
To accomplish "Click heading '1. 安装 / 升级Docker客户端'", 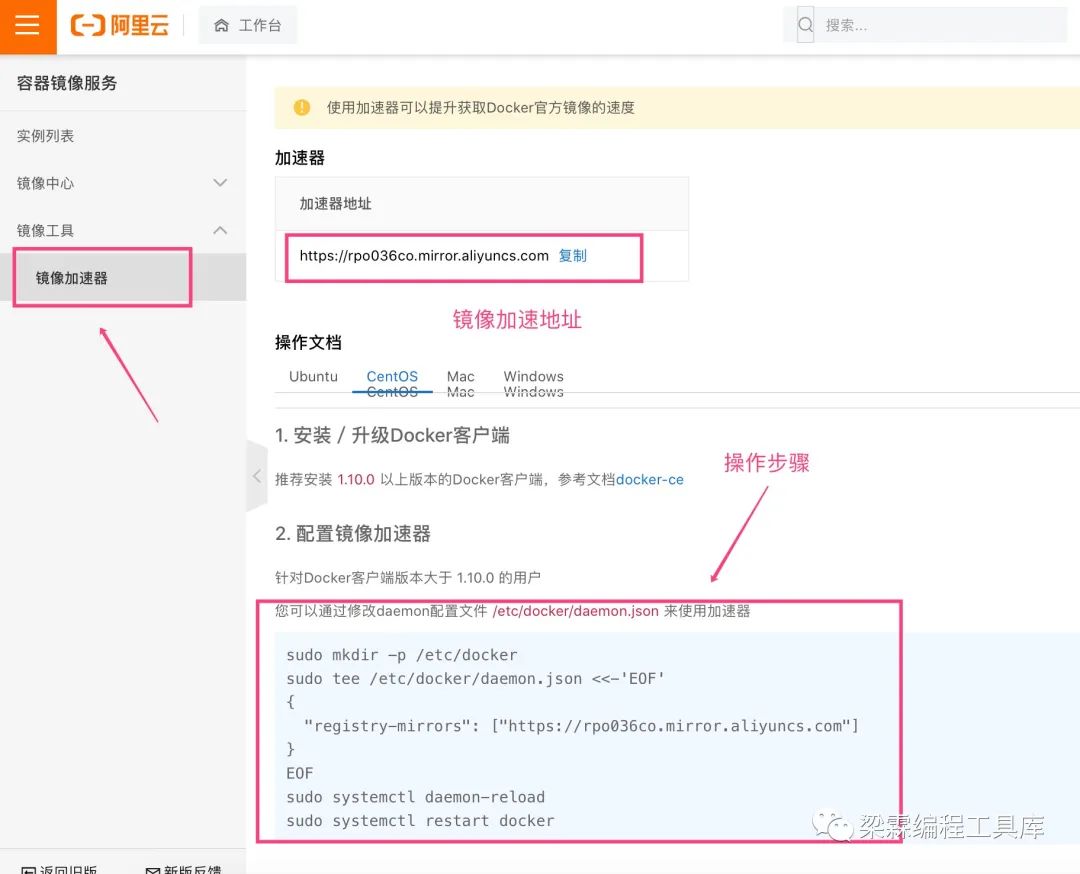I will pyautogui.click(x=392, y=435).
